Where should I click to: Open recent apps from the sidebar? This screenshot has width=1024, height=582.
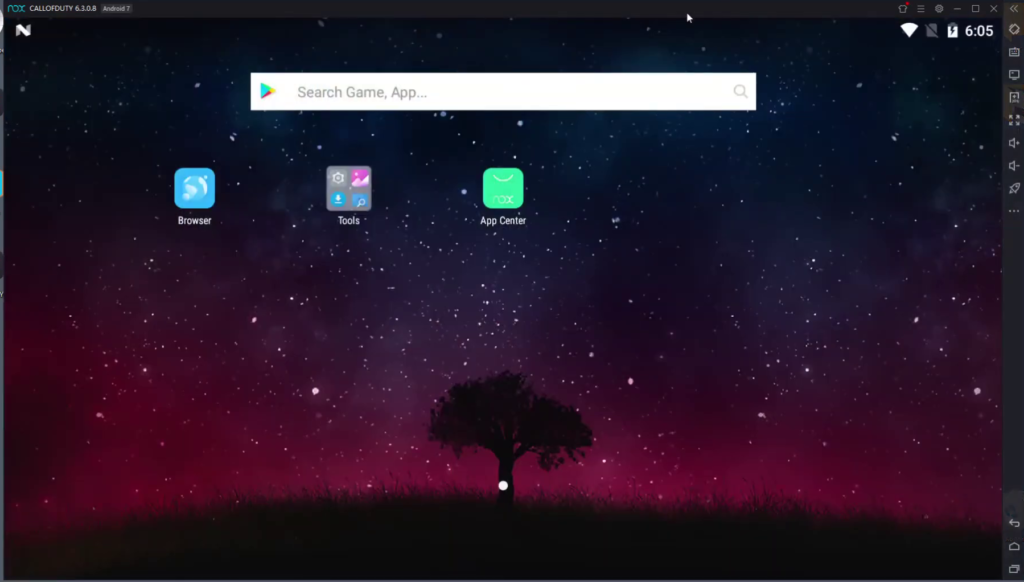[x=1014, y=569]
